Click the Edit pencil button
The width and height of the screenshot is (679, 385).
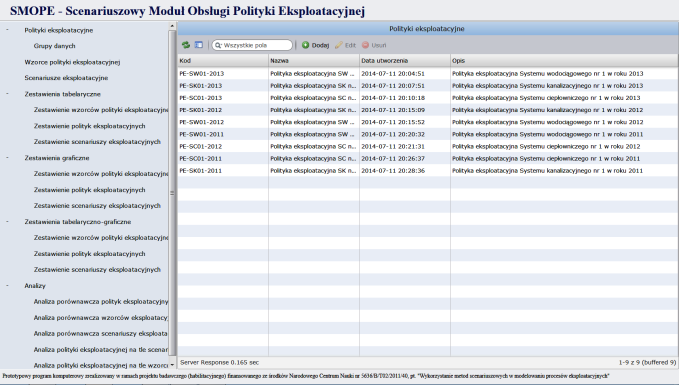346,45
